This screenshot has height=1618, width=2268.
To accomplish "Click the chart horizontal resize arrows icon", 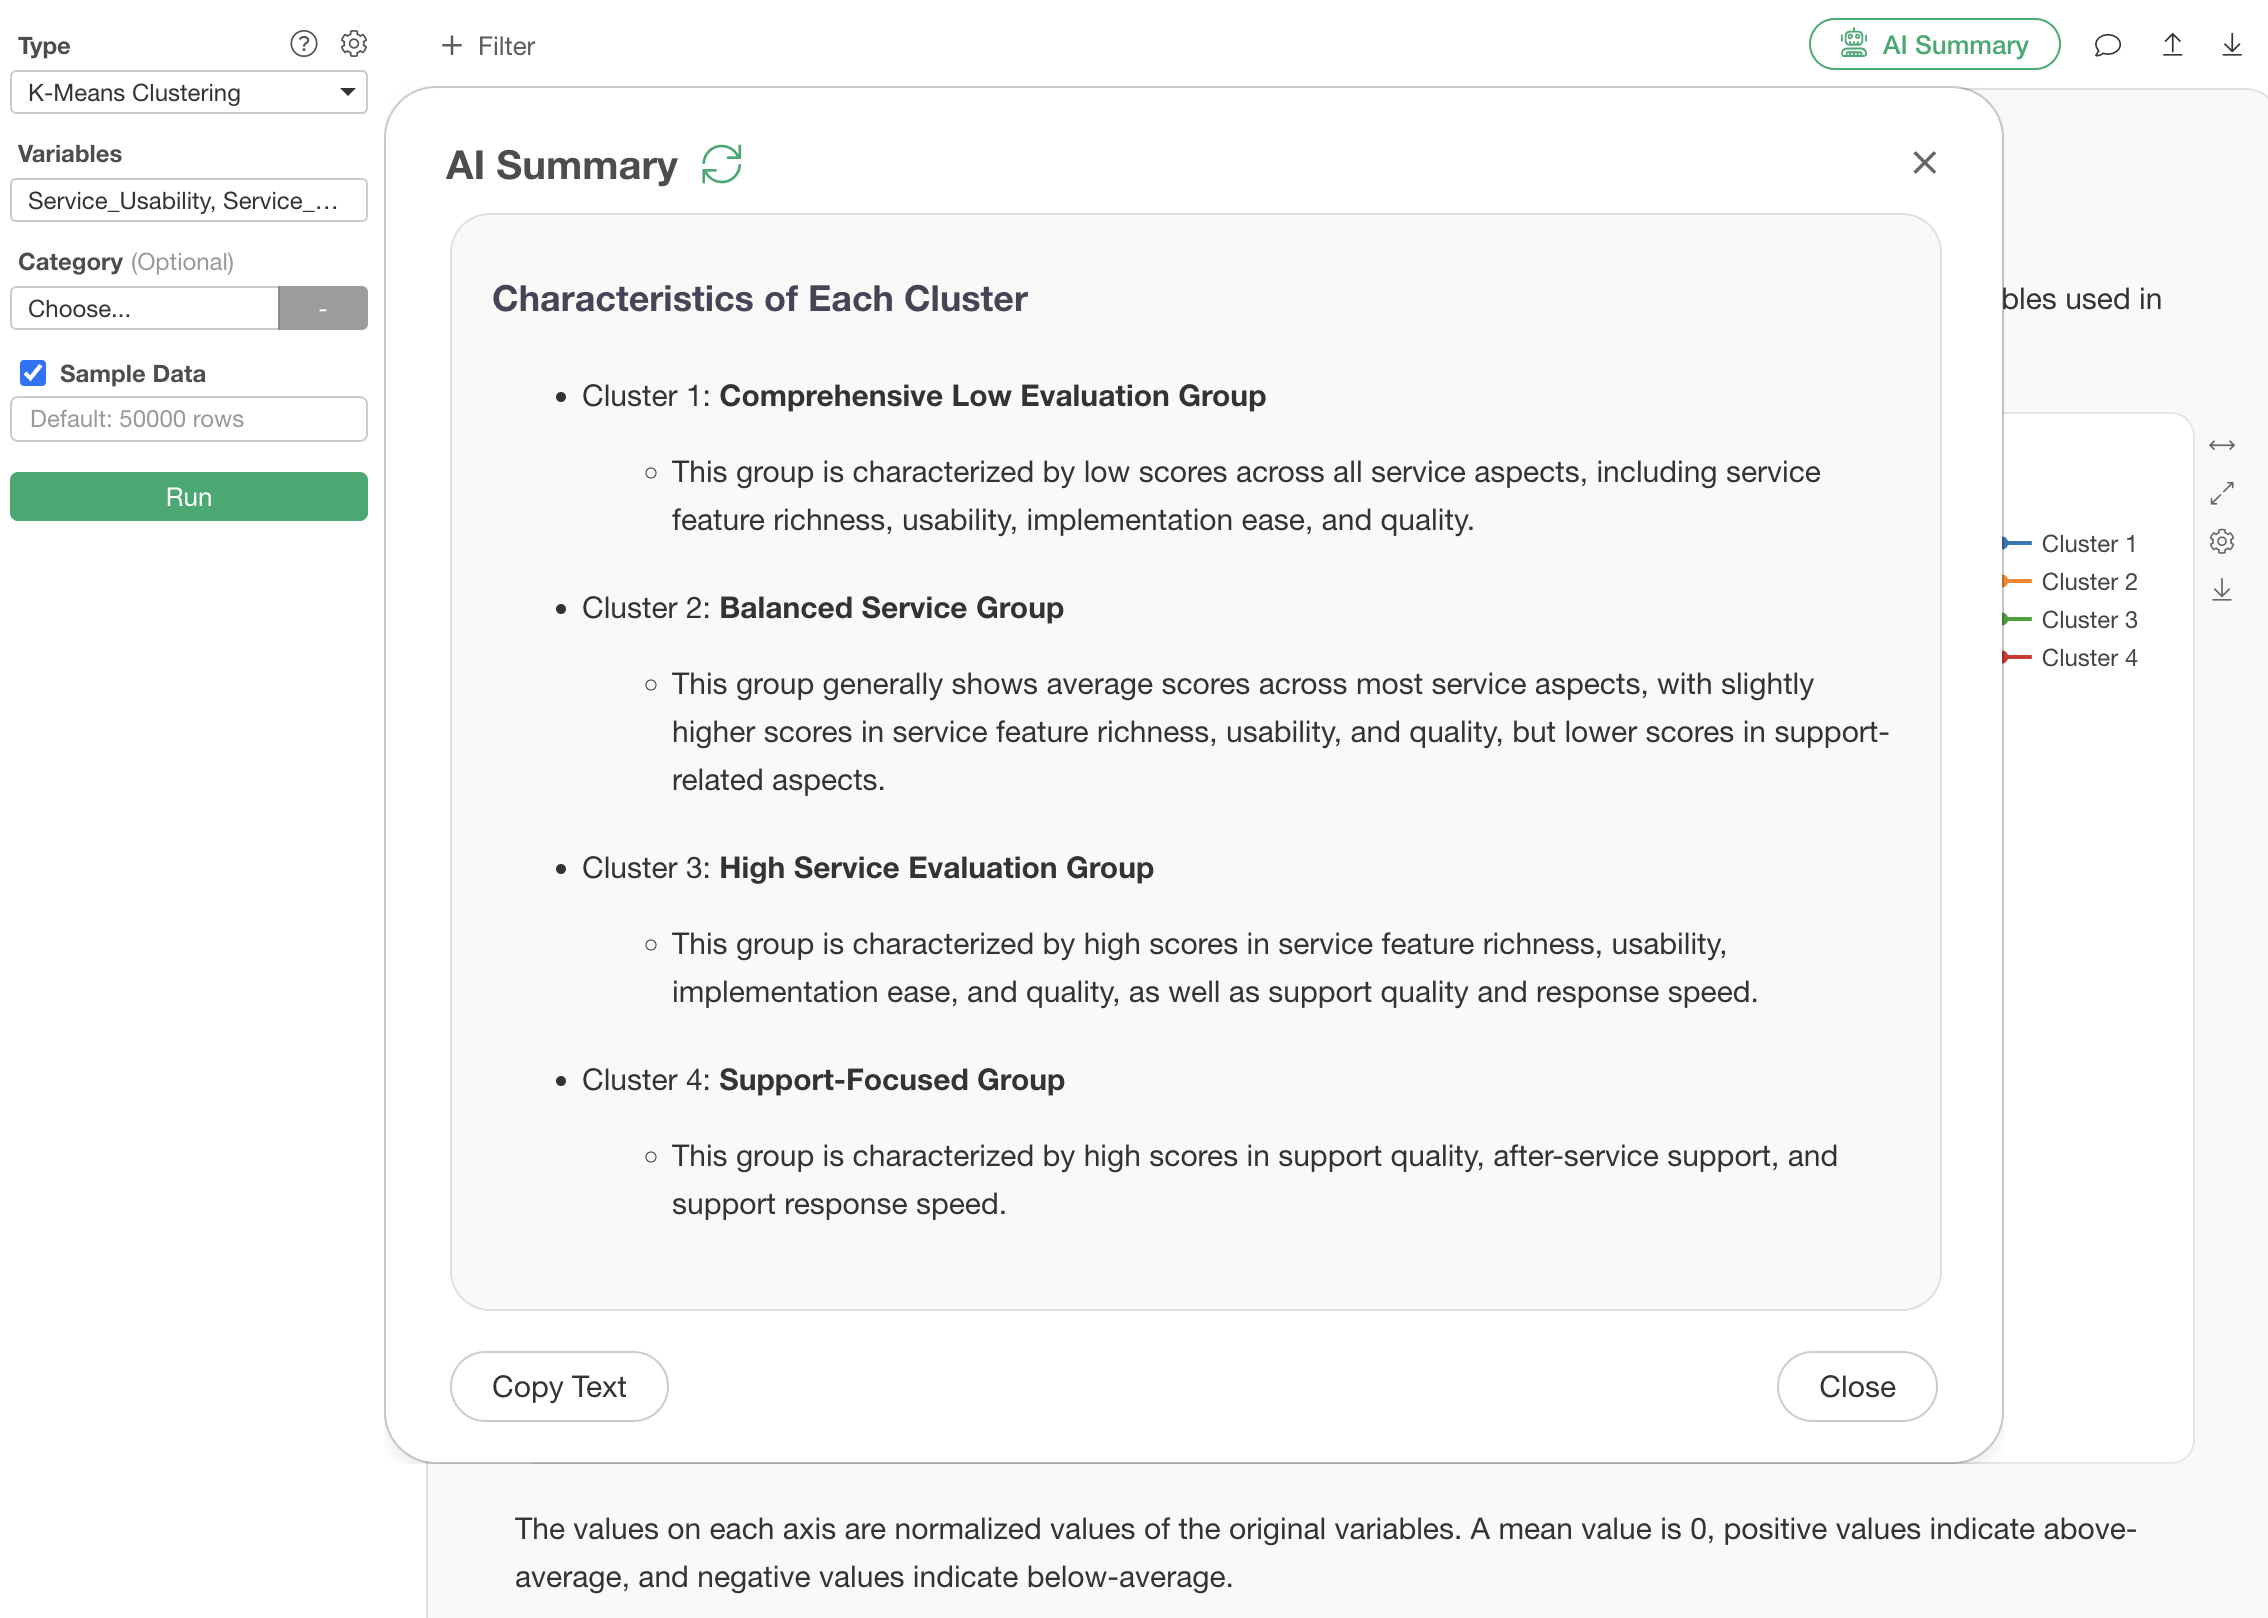I will [2222, 446].
